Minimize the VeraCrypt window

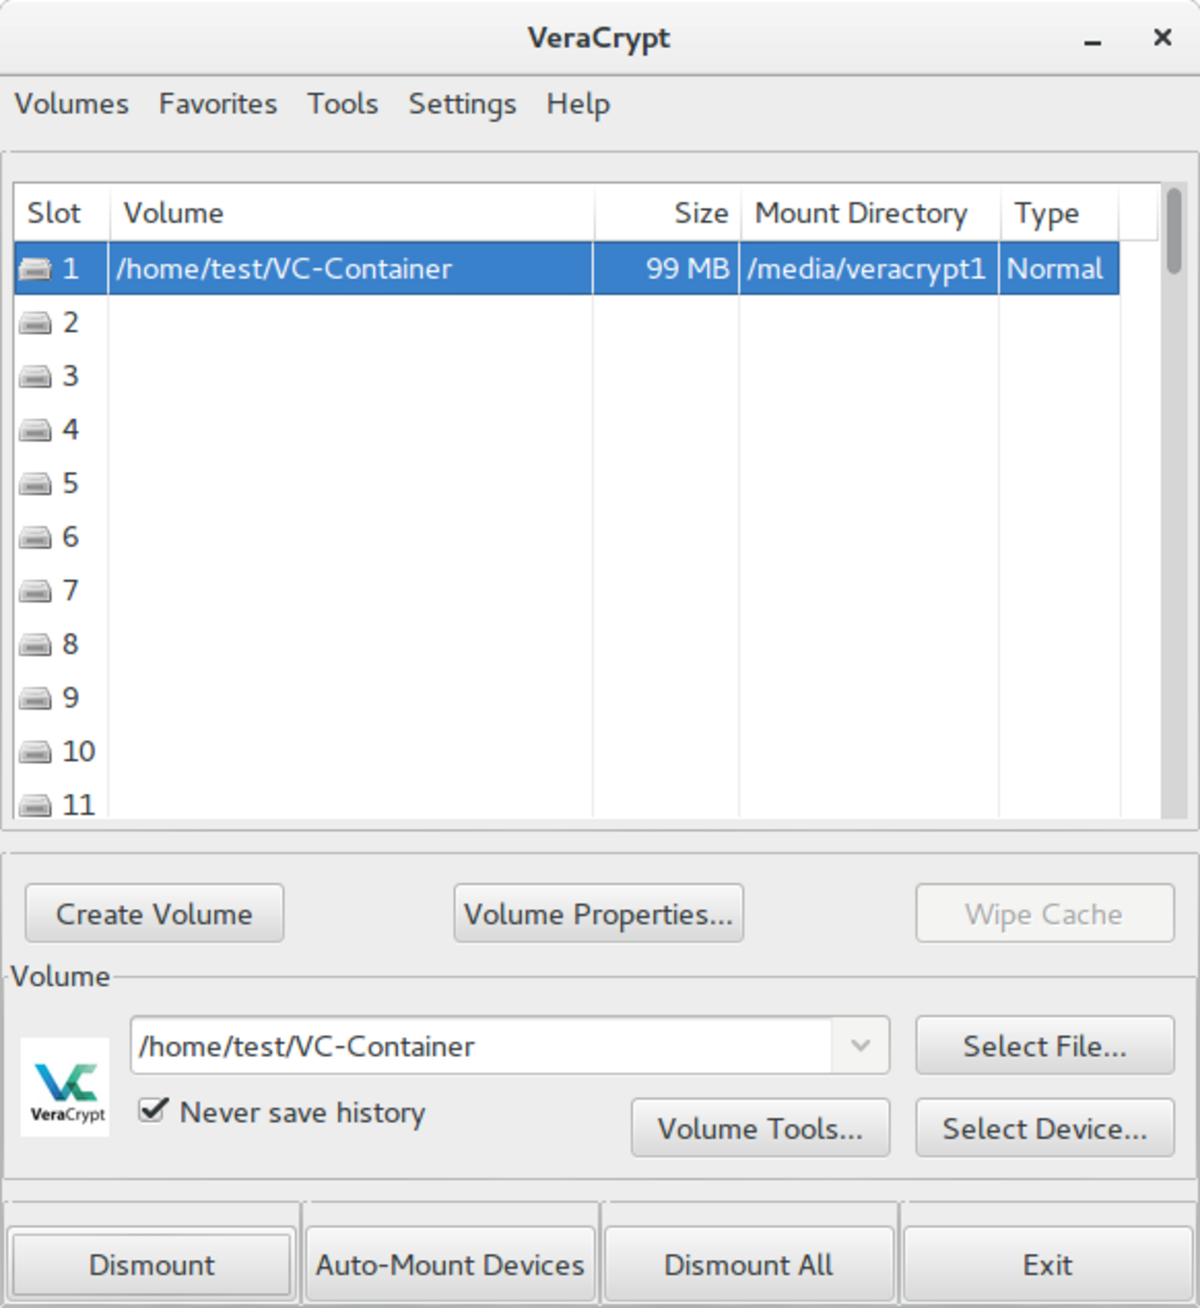(1092, 40)
